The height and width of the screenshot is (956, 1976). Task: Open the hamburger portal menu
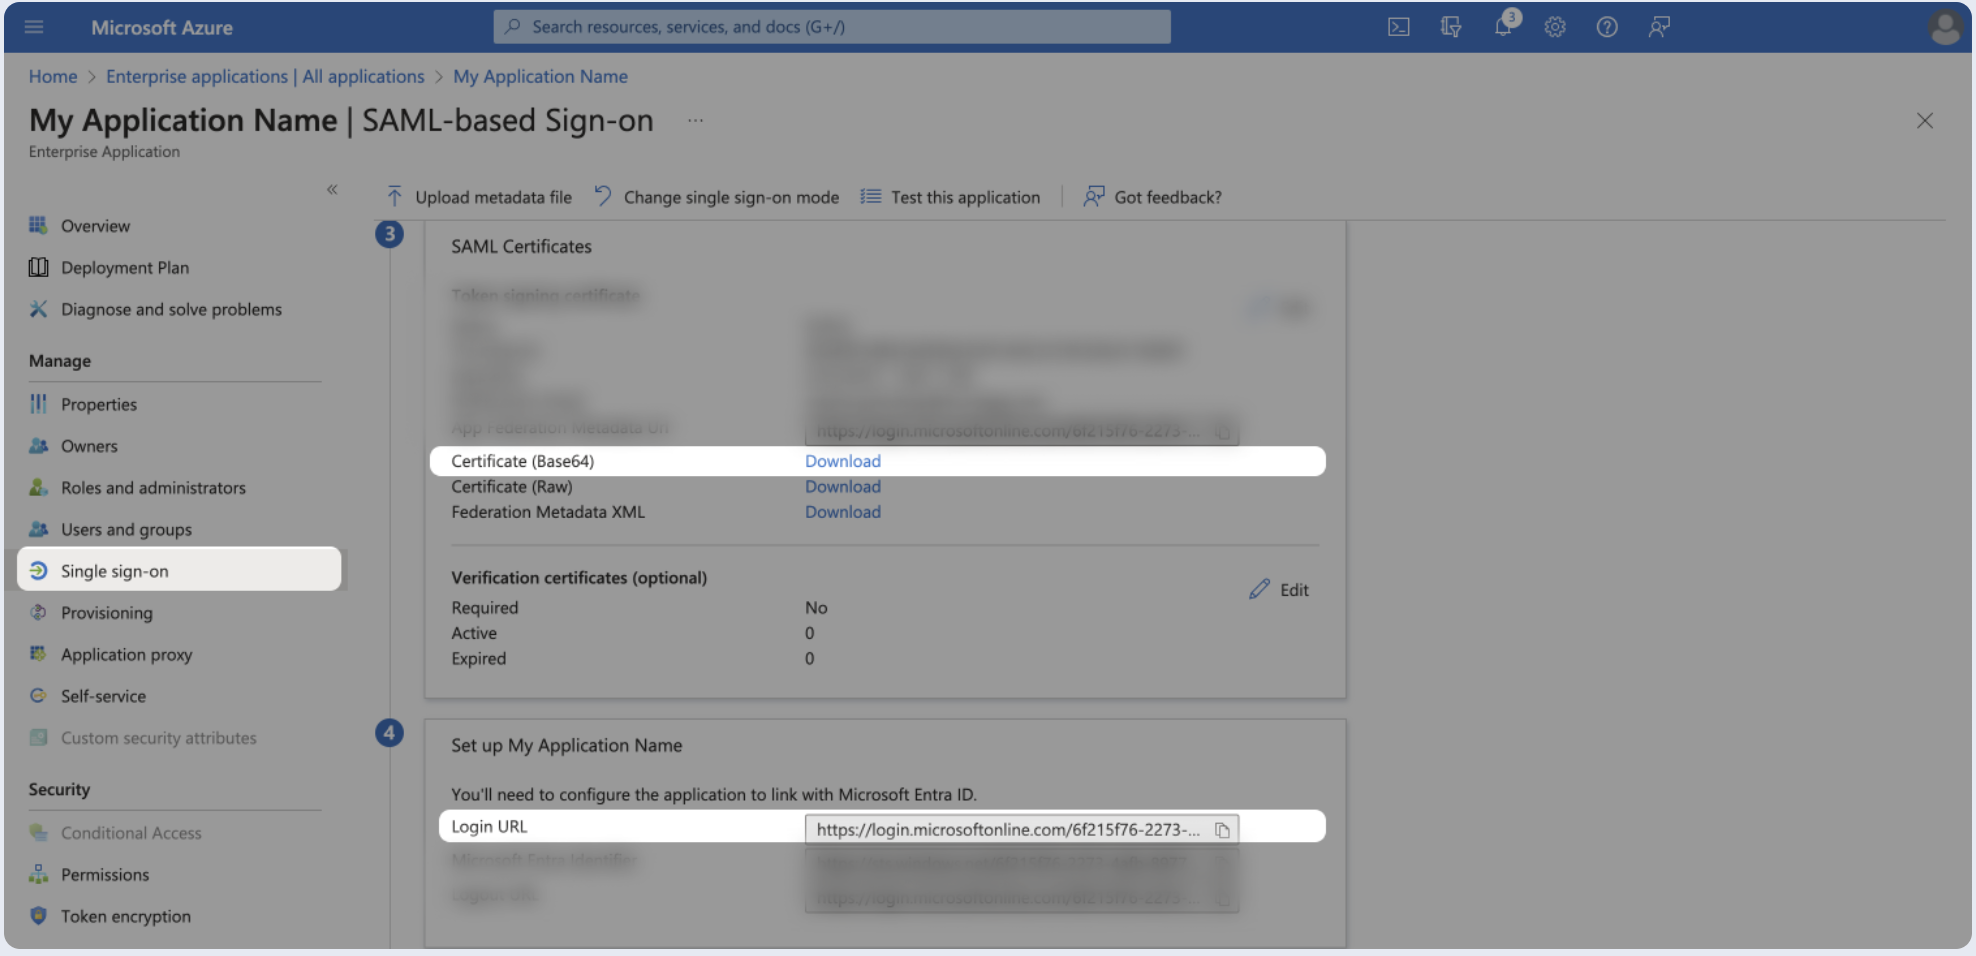coord(34,27)
